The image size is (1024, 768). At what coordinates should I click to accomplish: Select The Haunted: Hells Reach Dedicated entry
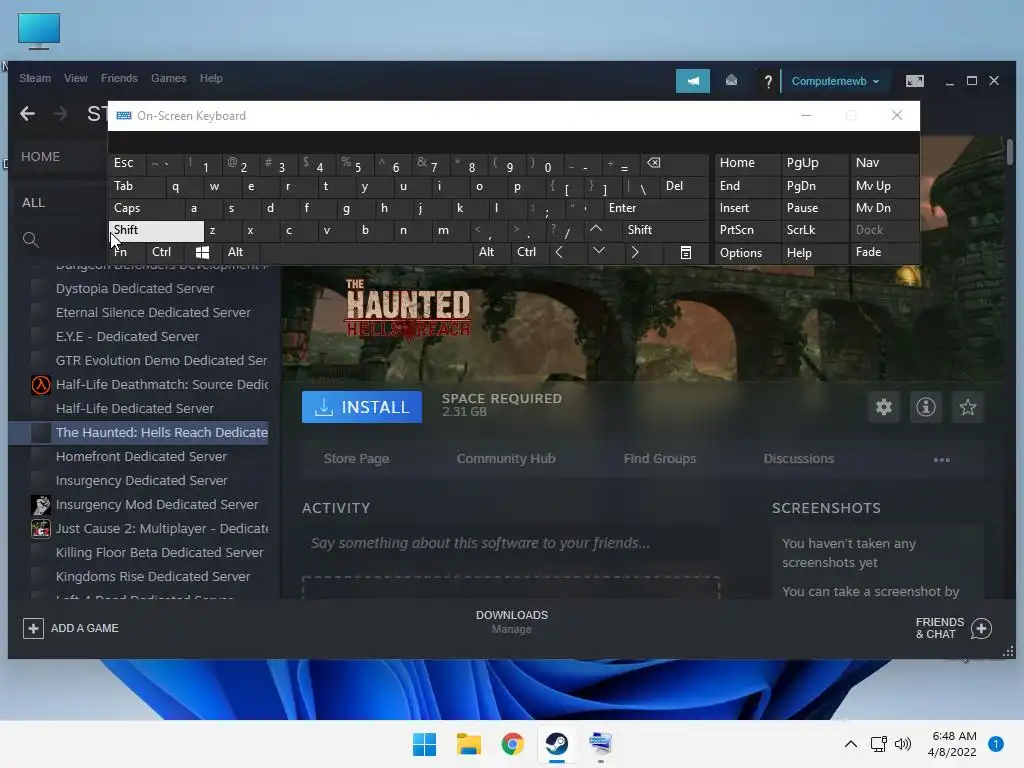tap(138, 432)
